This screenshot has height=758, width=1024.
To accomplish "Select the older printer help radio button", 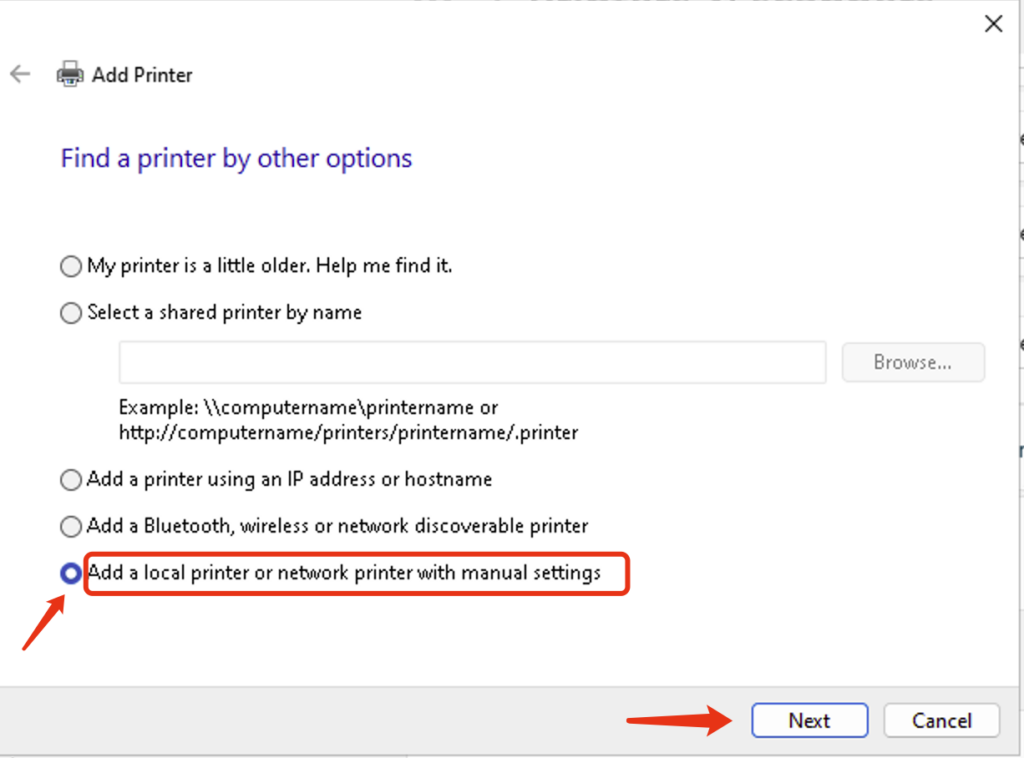I will point(70,266).
